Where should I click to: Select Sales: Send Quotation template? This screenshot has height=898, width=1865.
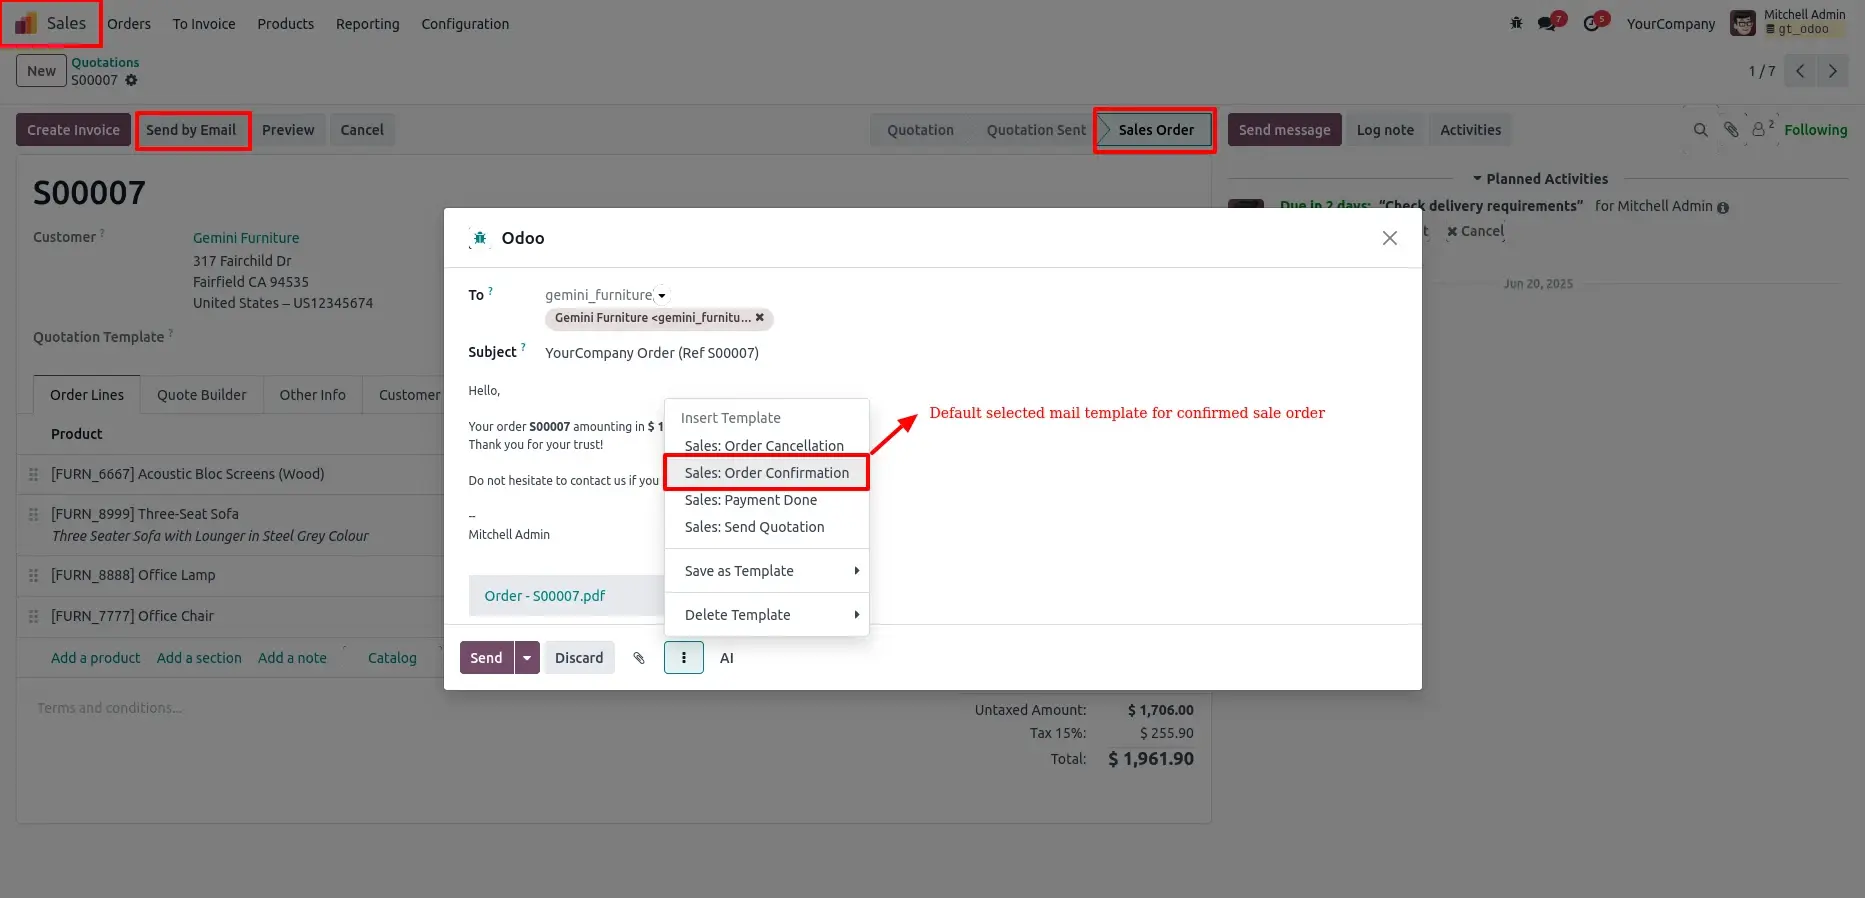click(x=767, y=527)
